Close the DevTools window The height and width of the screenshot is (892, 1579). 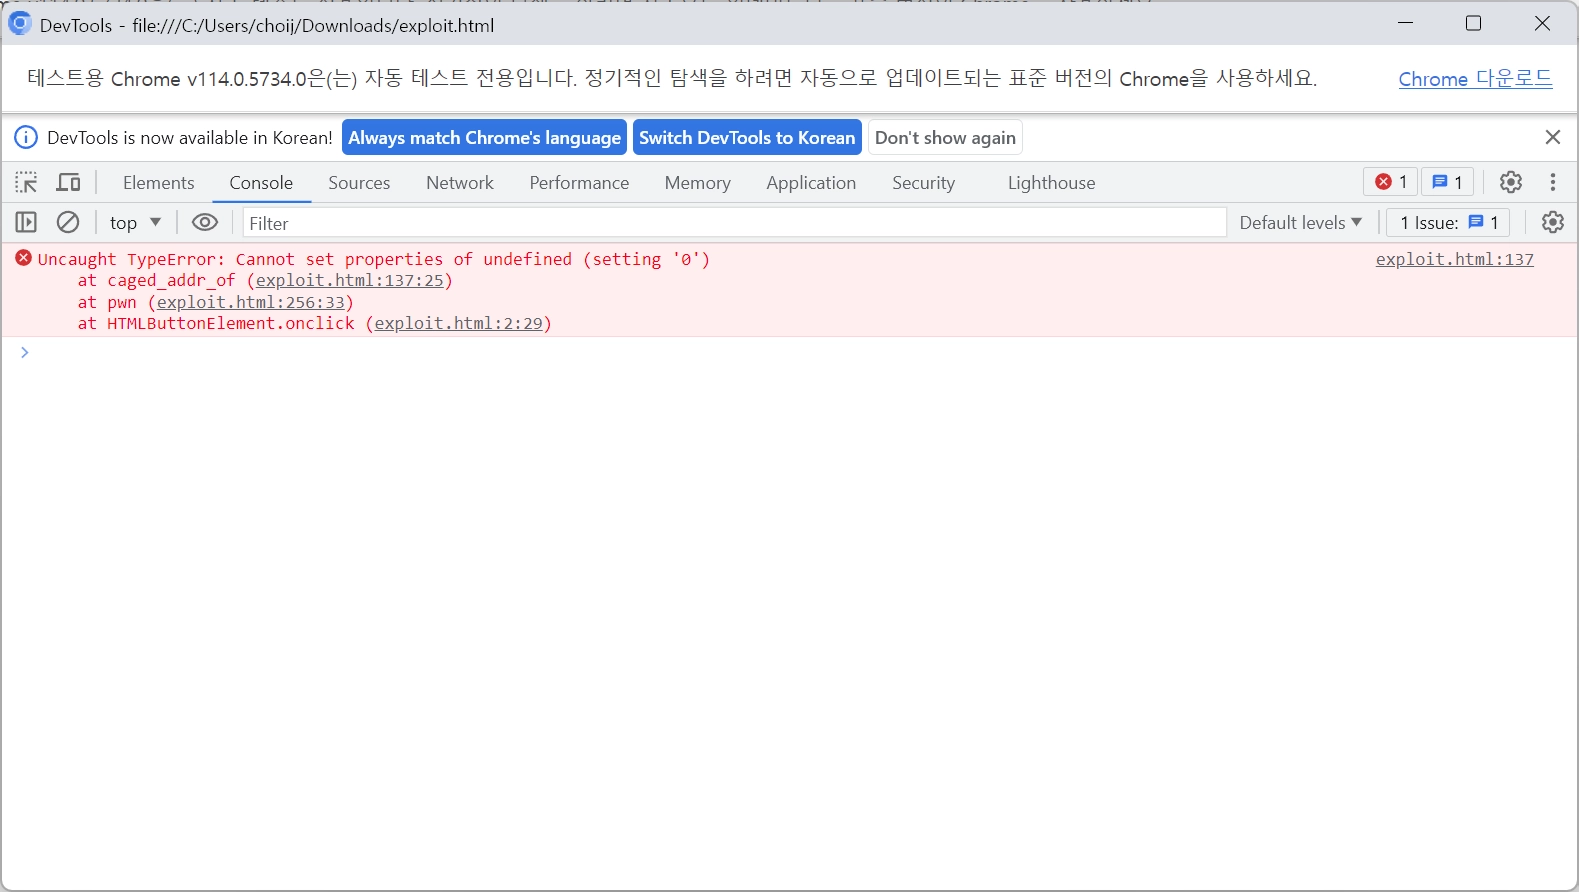[x=1542, y=23]
